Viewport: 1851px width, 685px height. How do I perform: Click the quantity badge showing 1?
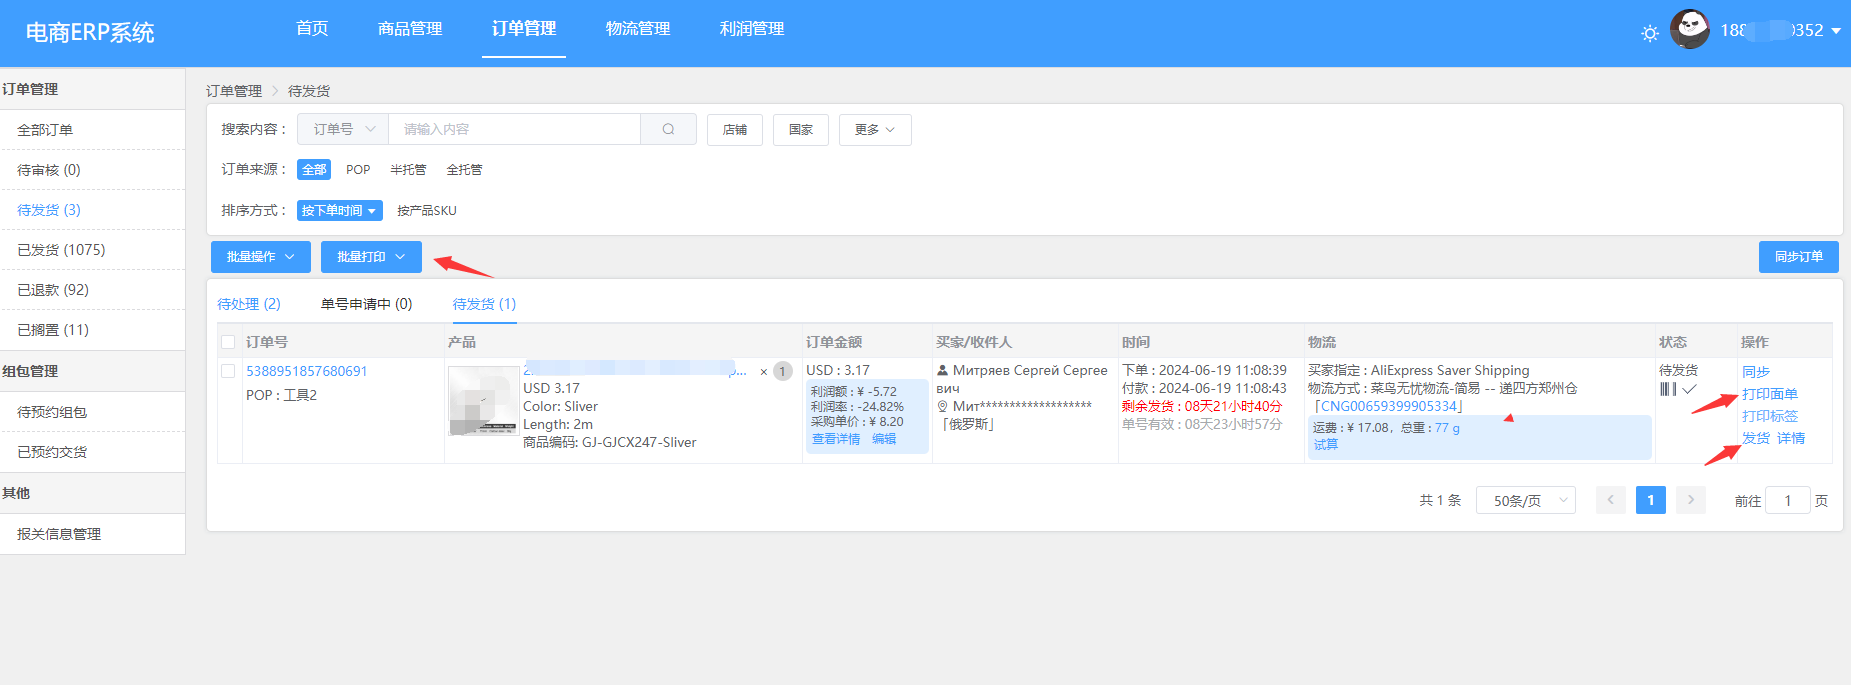pos(783,371)
